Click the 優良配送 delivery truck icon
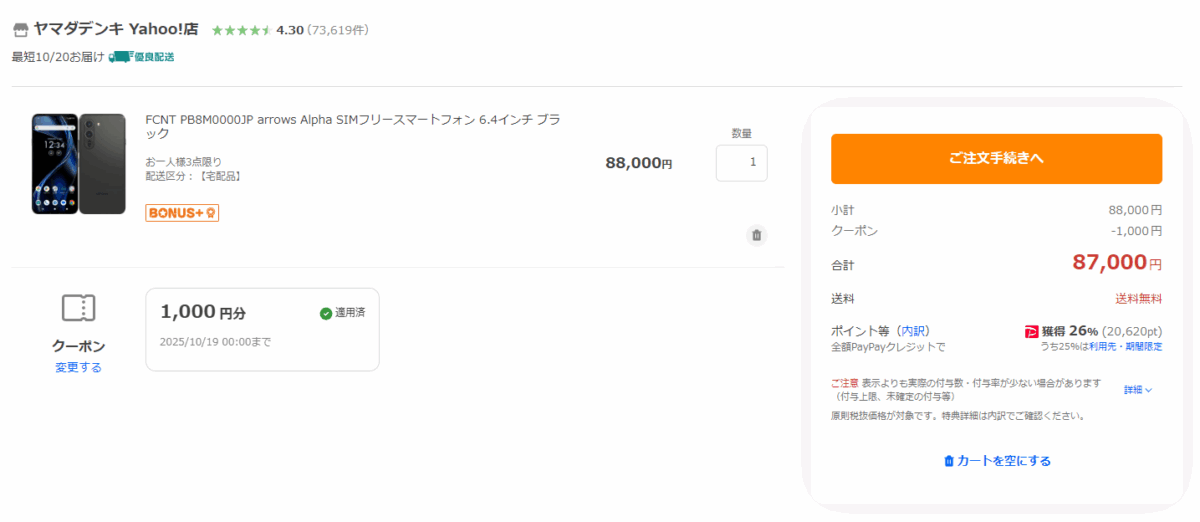The height and width of the screenshot is (522, 1200). tap(120, 57)
